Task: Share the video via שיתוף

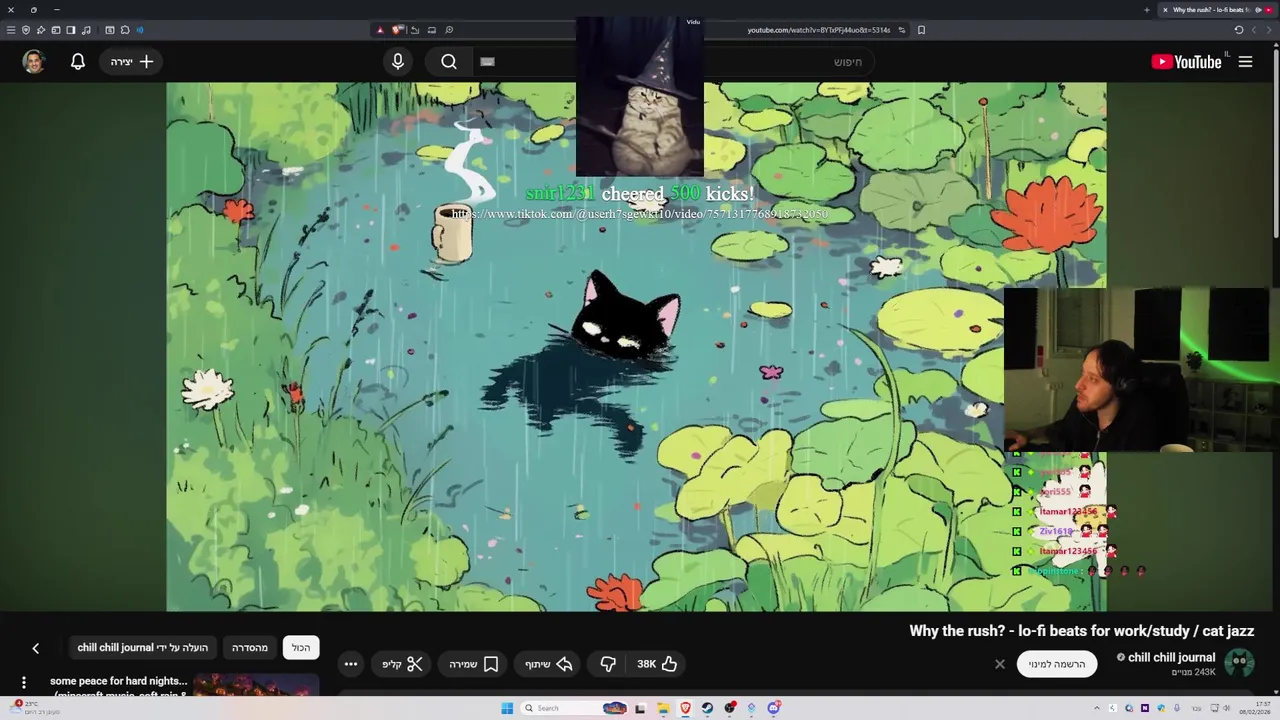Action: pyautogui.click(x=549, y=664)
